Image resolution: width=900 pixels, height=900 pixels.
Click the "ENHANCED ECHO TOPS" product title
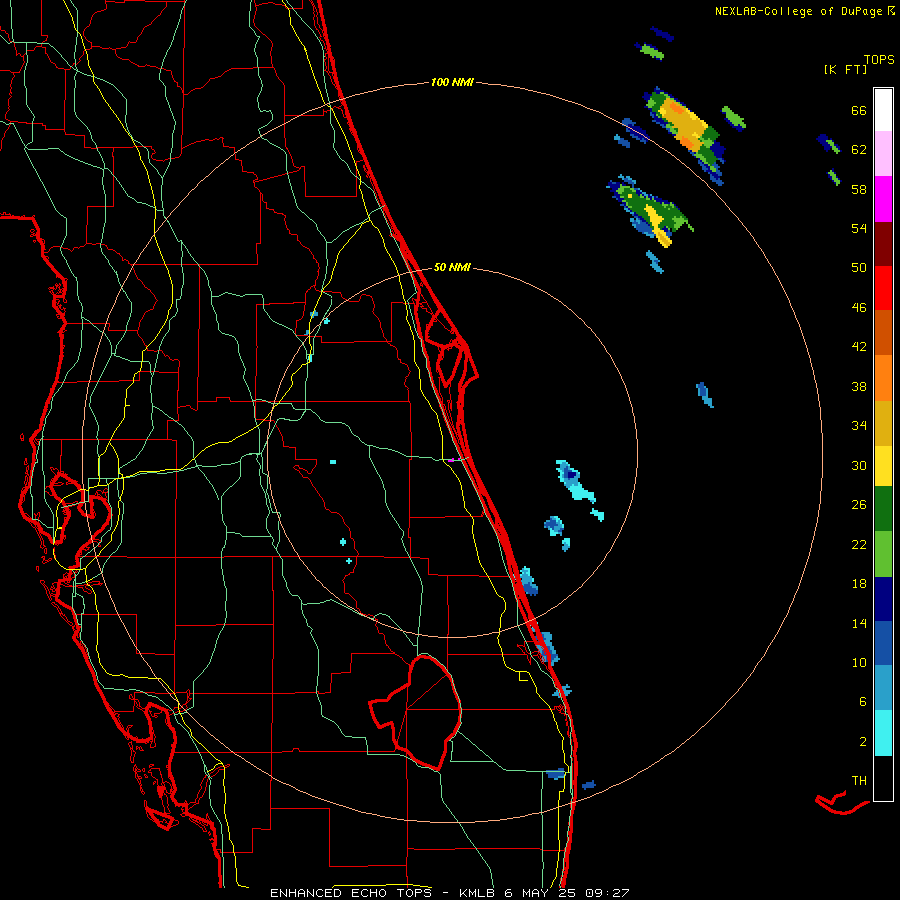click(354, 893)
